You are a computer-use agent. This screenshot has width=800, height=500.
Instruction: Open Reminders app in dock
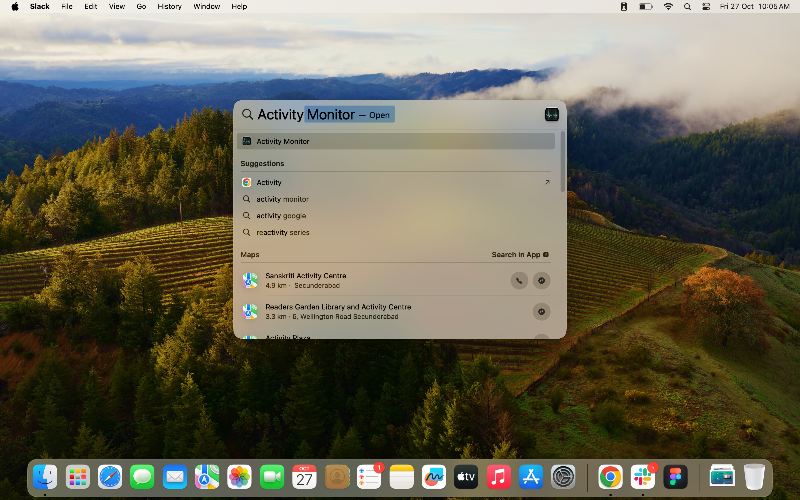click(369, 477)
